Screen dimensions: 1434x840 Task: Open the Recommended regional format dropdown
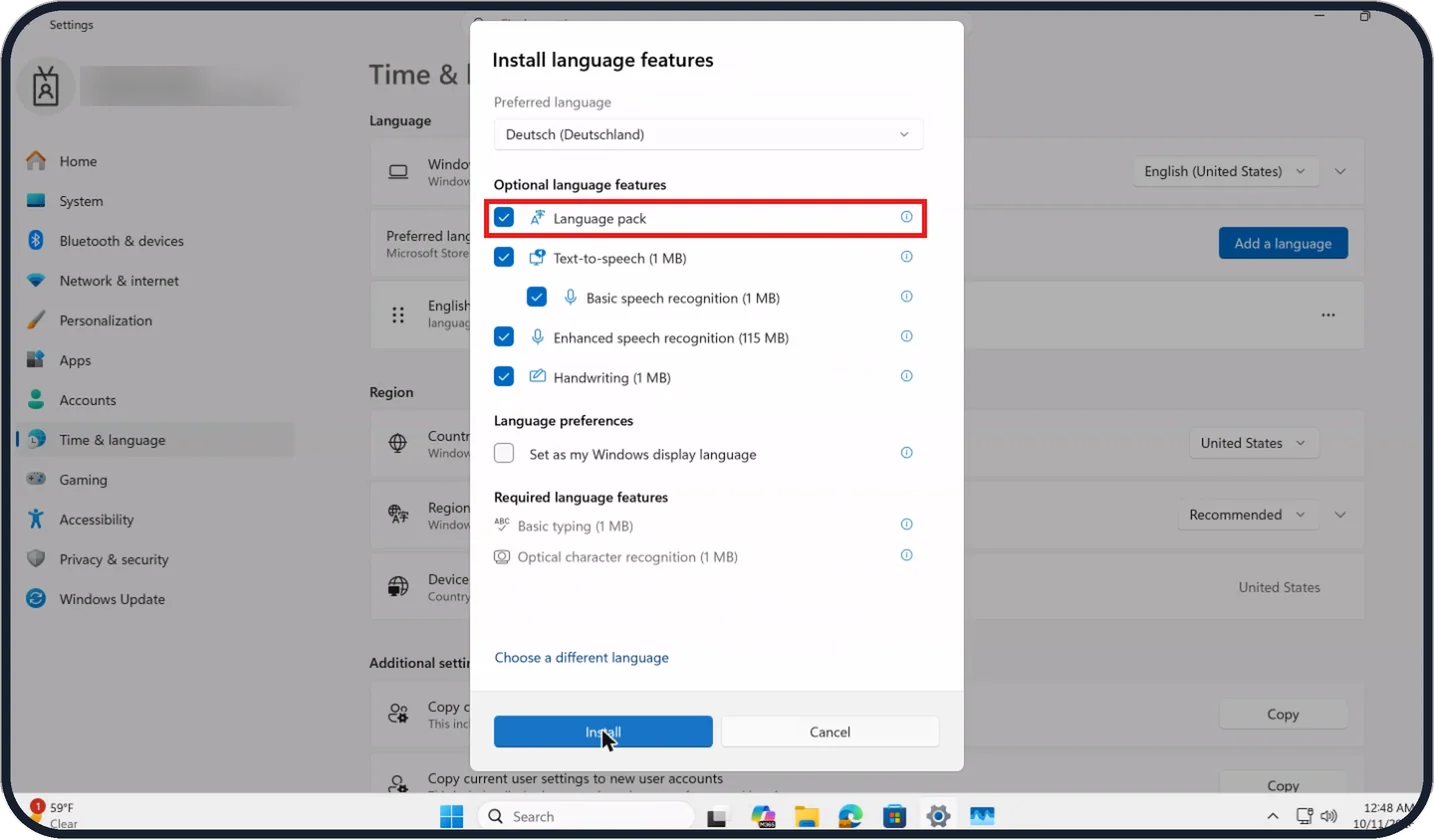click(1247, 515)
